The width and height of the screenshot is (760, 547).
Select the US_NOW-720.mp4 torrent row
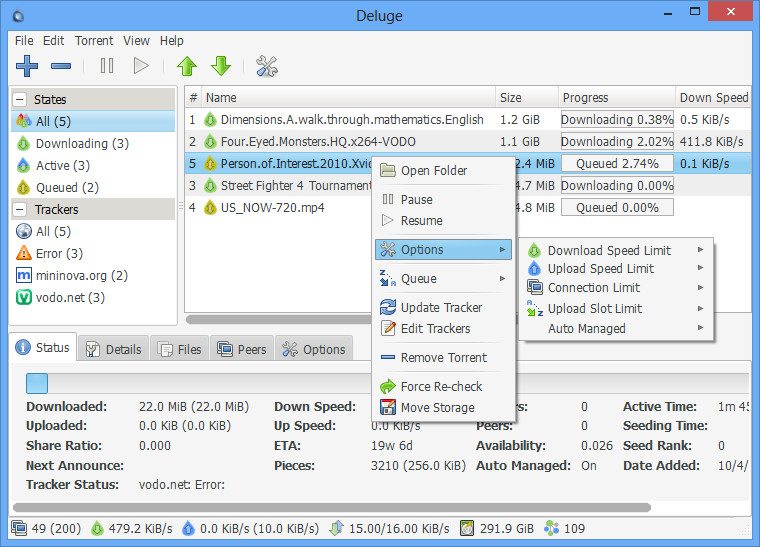click(279, 207)
